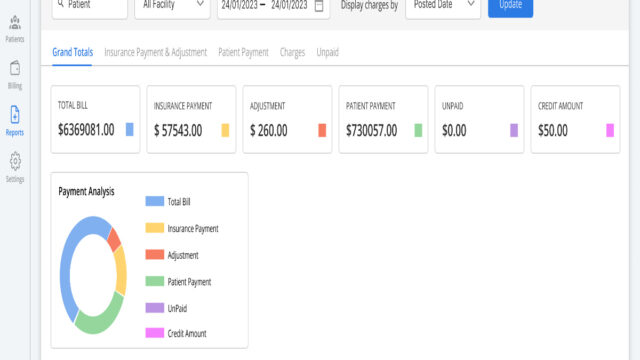Open the Unpaid tab

328,52
